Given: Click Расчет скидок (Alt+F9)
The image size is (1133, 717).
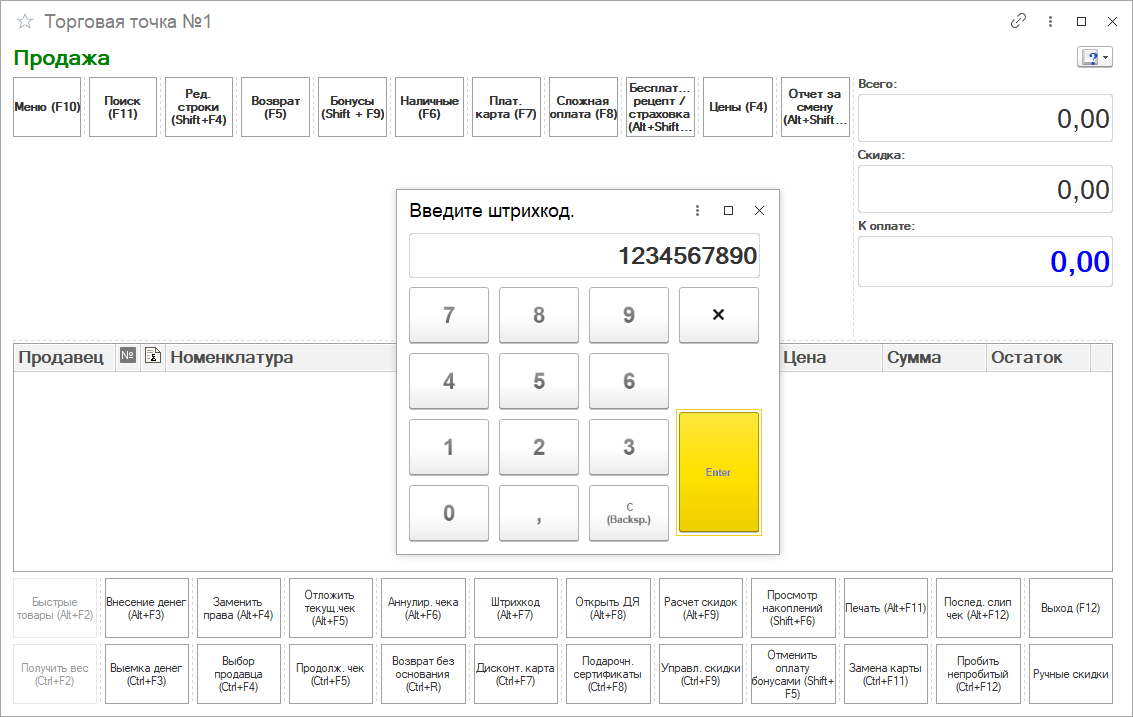Looking at the screenshot, I should (701, 608).
